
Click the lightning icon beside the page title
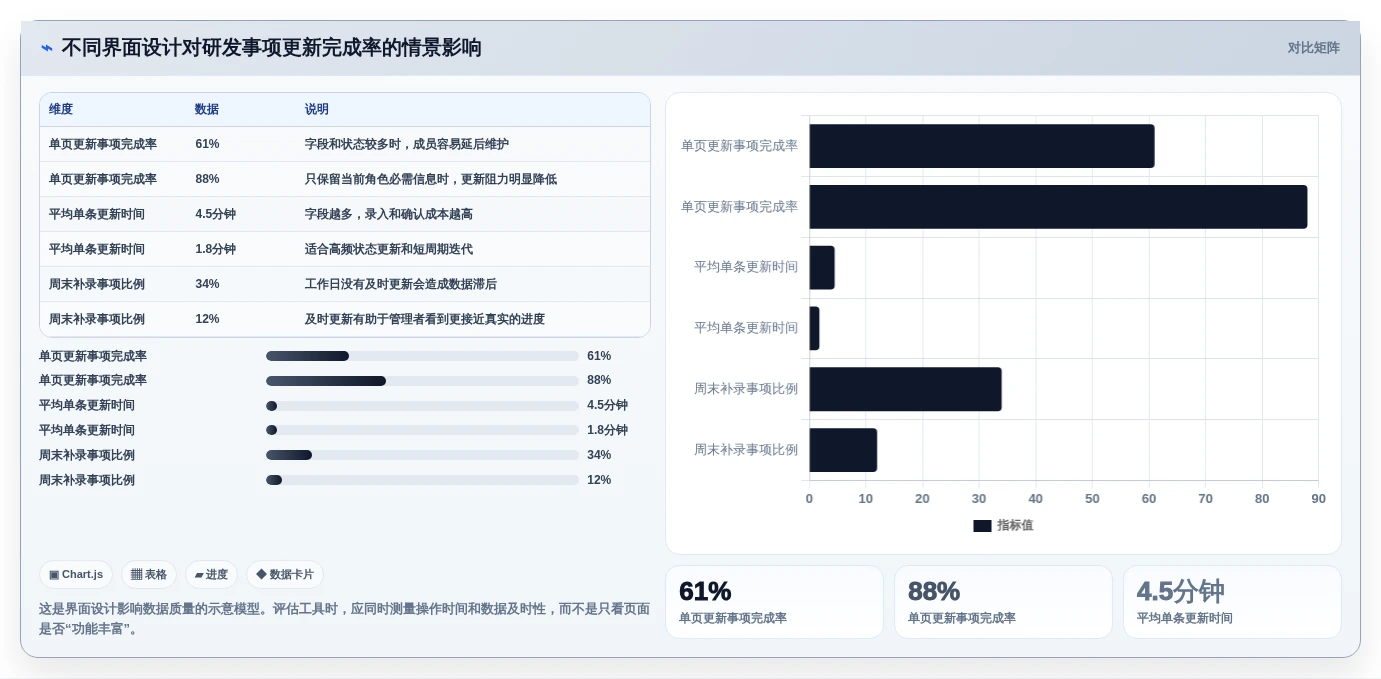(47, 48)
